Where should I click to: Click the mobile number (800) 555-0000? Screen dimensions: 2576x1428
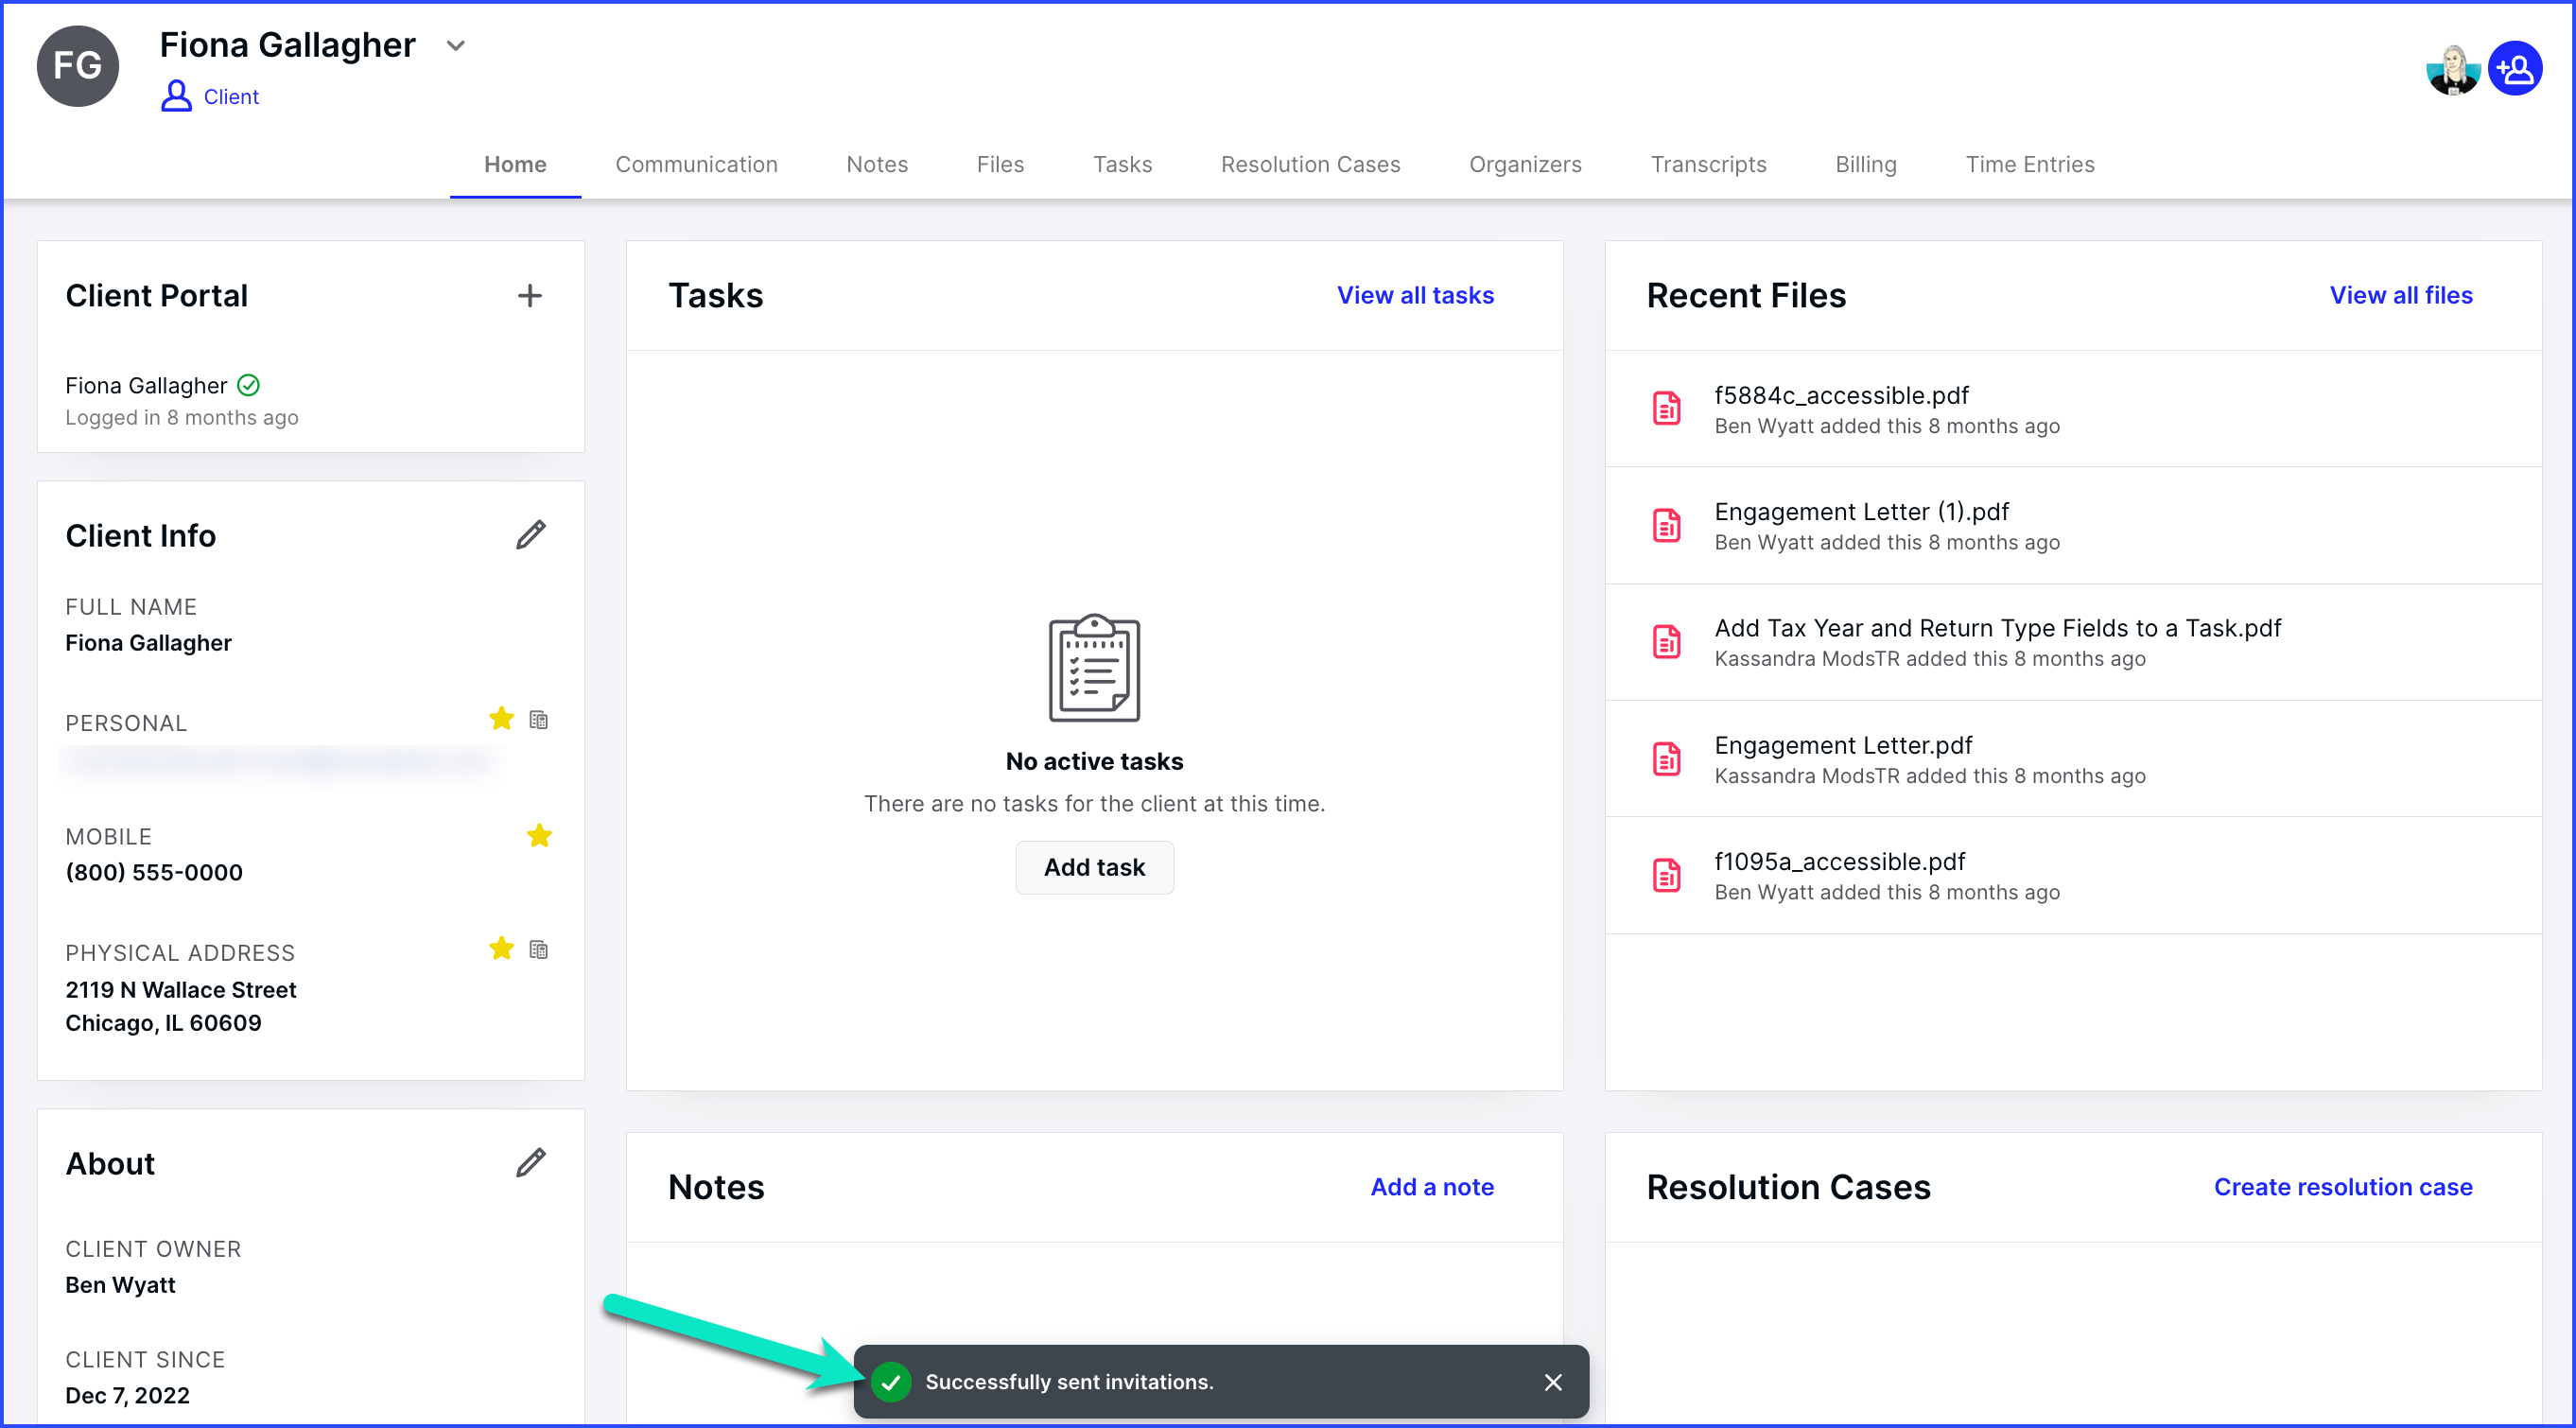tap(154, 873)
